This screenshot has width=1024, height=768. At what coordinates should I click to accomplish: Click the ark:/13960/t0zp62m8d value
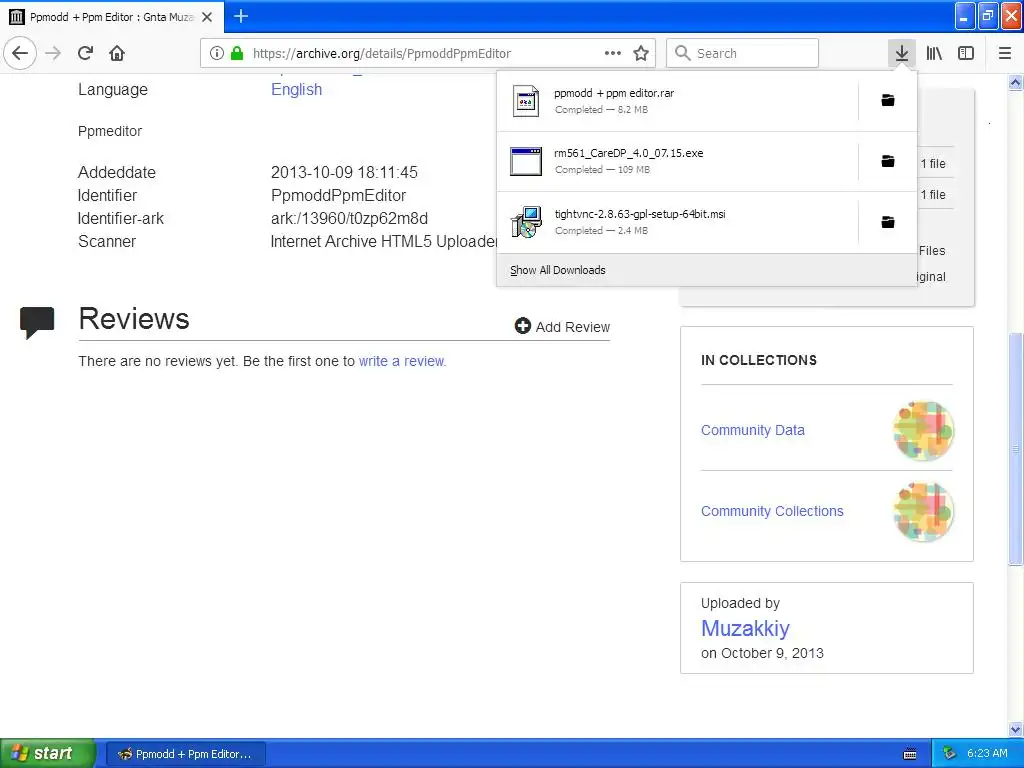click(x=349, y=218)
